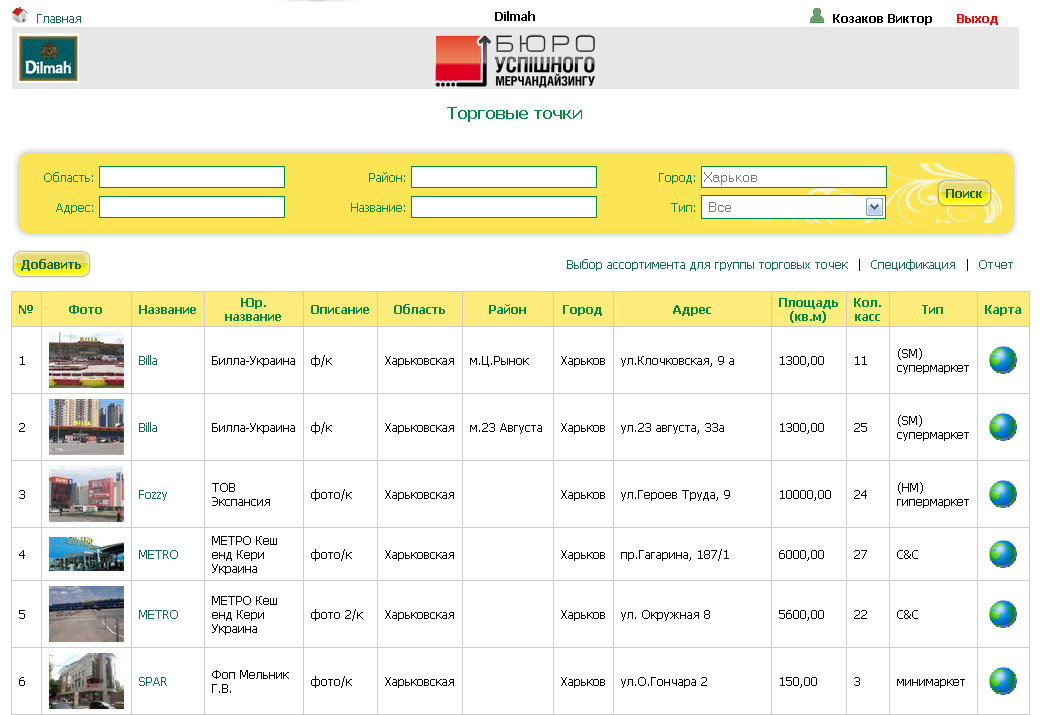Click the Название column header
The image size is (1043, 715).
[x=168, y=309]
